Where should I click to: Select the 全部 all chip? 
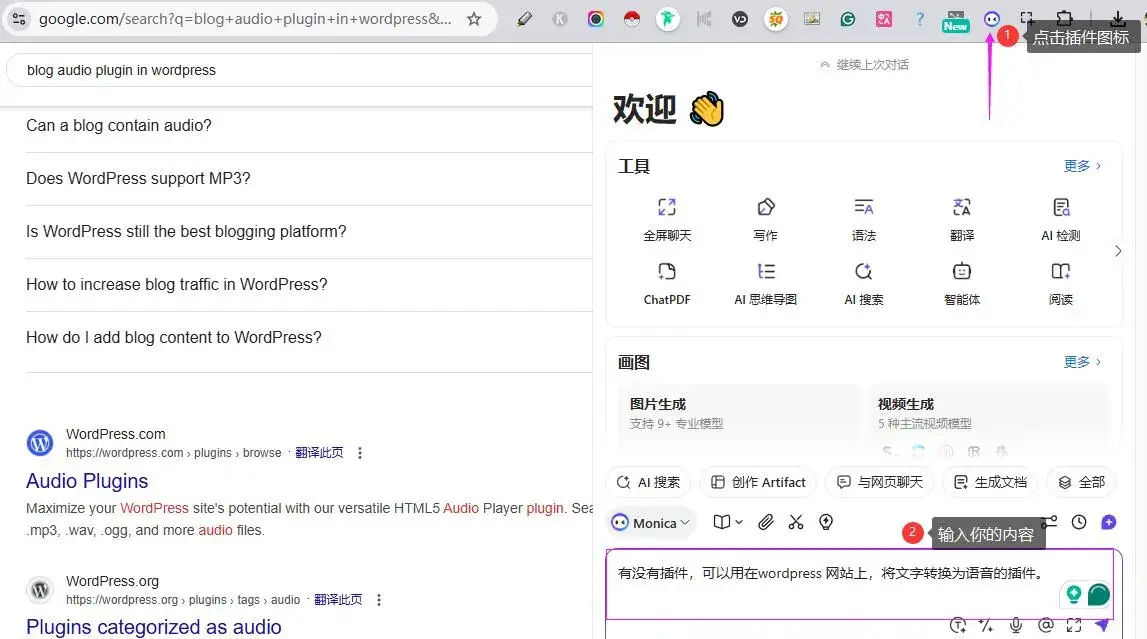[x=1081, y=483]
